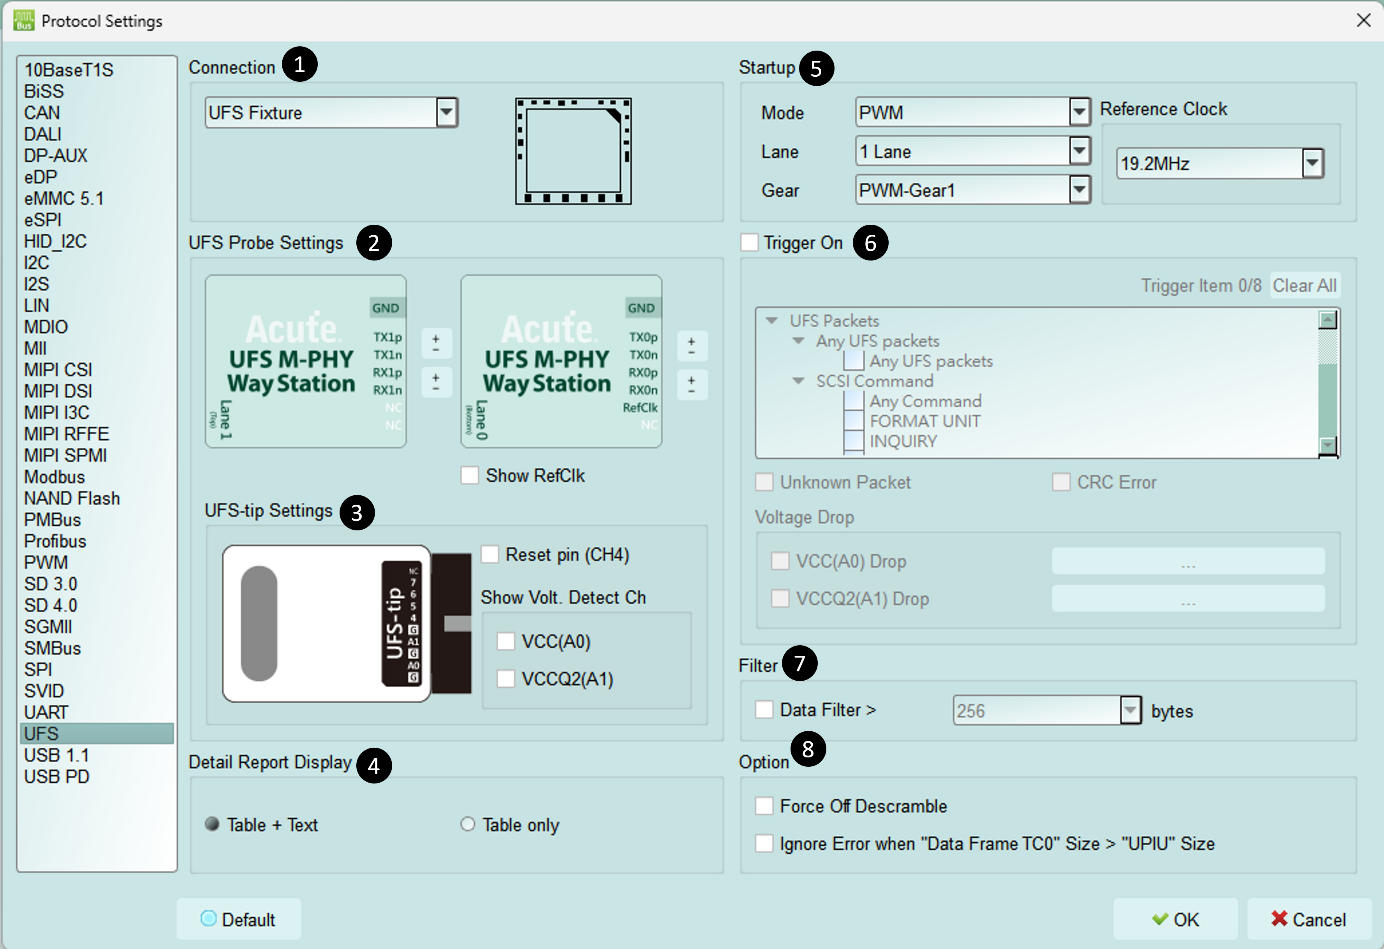The width and height of the screenshot is (1384, 949).
Task: Confirm settings with OK button
Action: tap(1175, 919)
